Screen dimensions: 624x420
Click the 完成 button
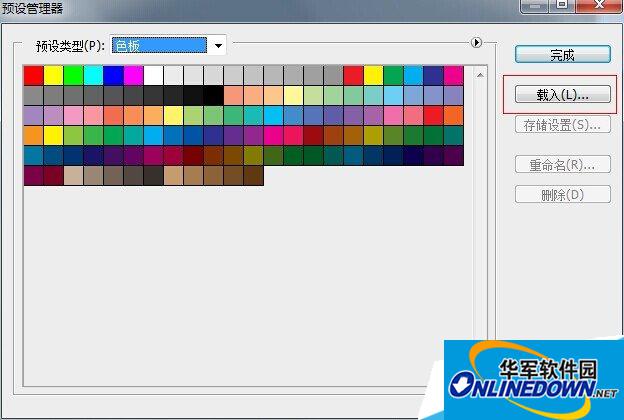point(563,55)
